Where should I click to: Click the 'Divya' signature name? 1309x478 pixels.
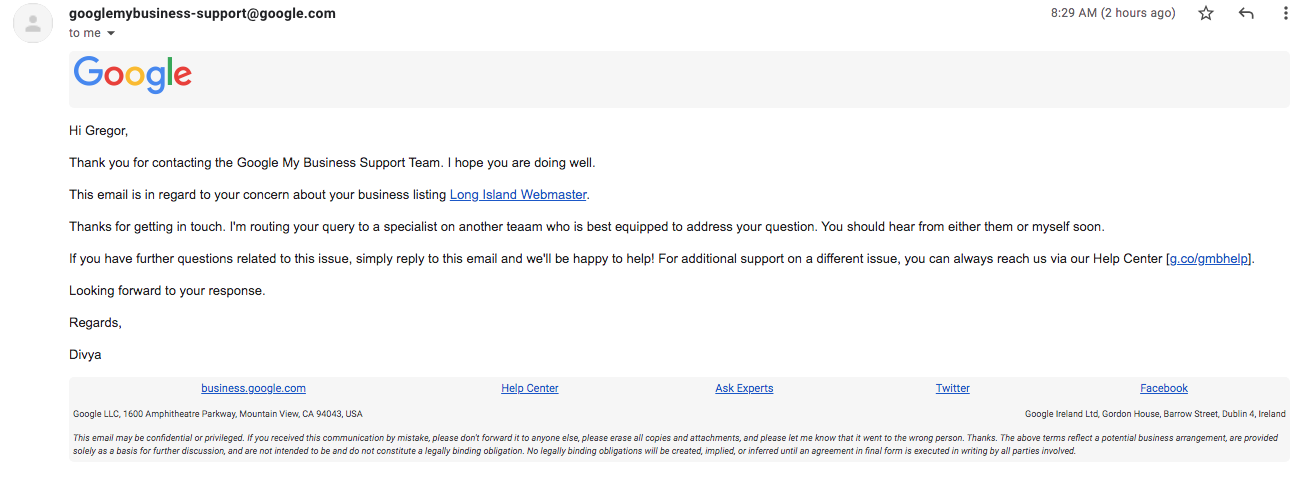(85, 354)
